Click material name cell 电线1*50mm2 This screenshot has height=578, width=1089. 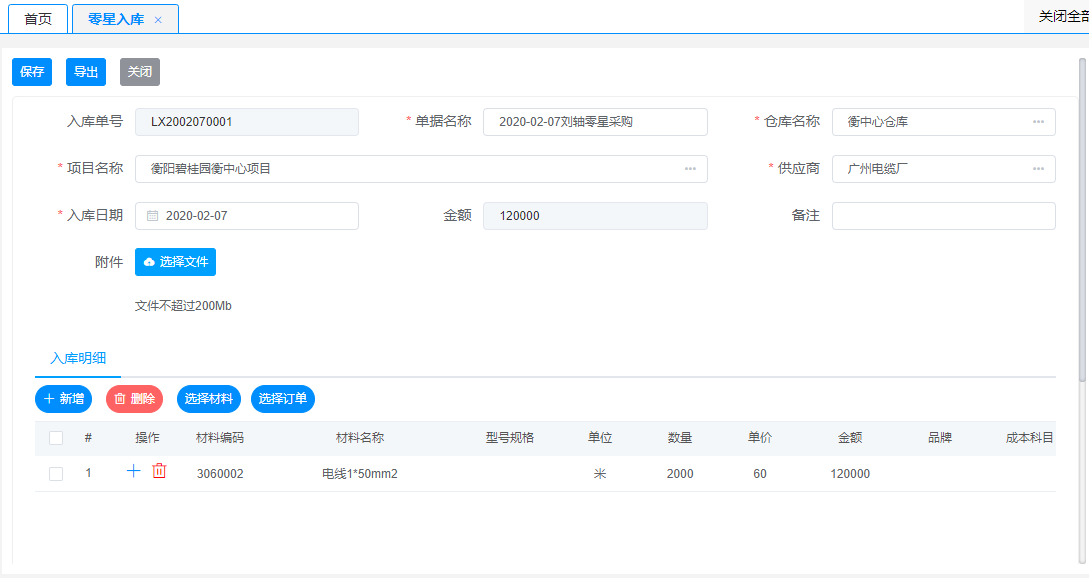[x=360, y=474]
